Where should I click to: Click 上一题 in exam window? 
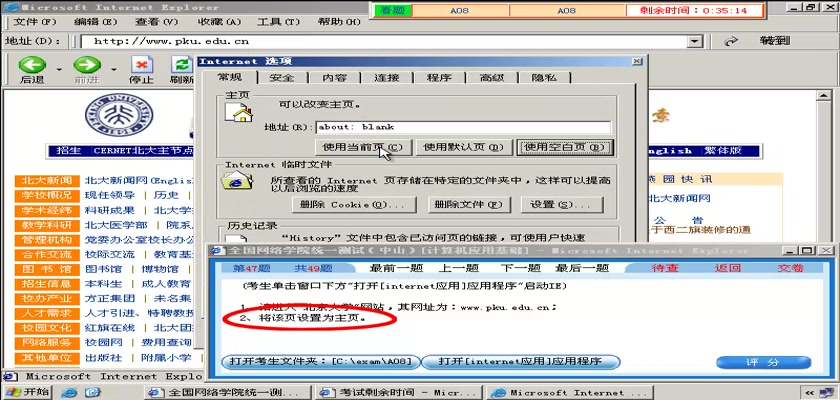459,268
